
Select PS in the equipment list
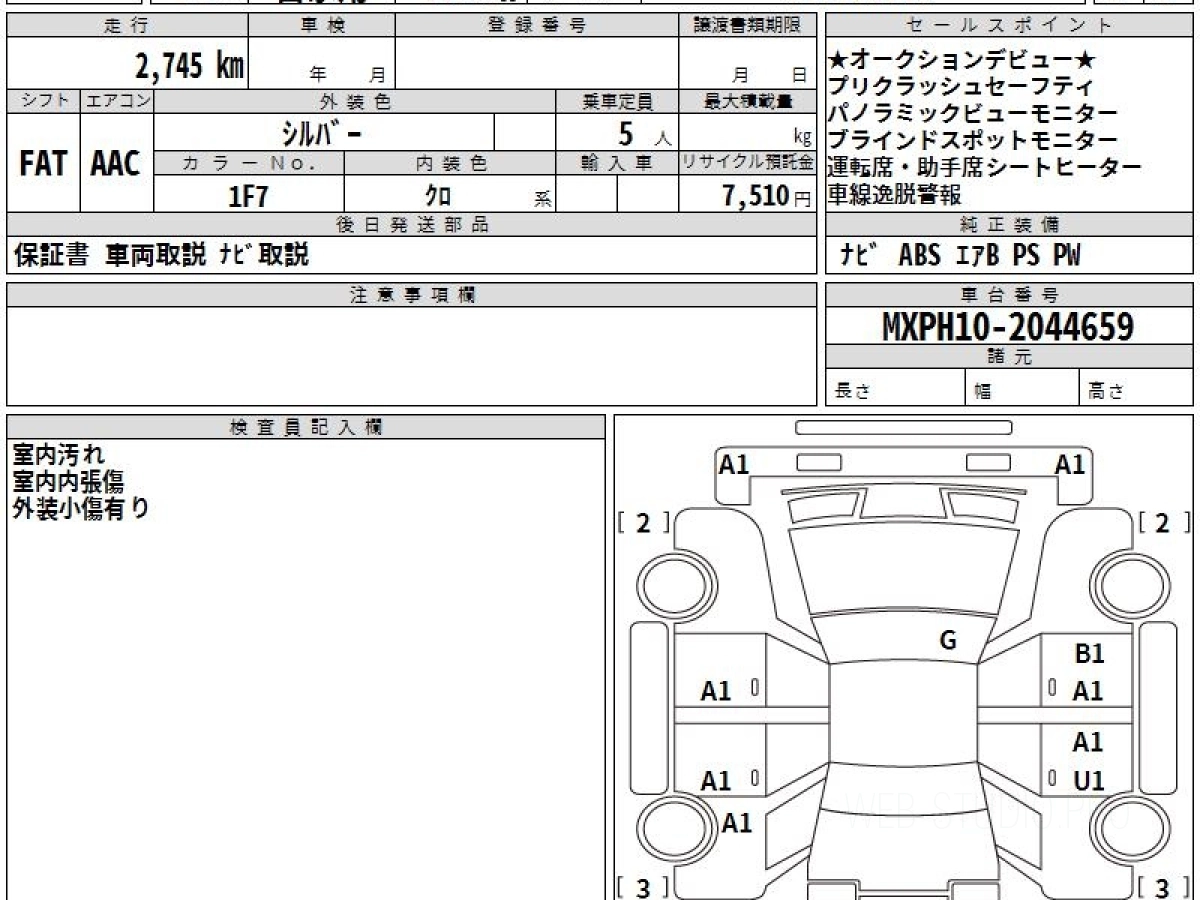click(1027, 256)
